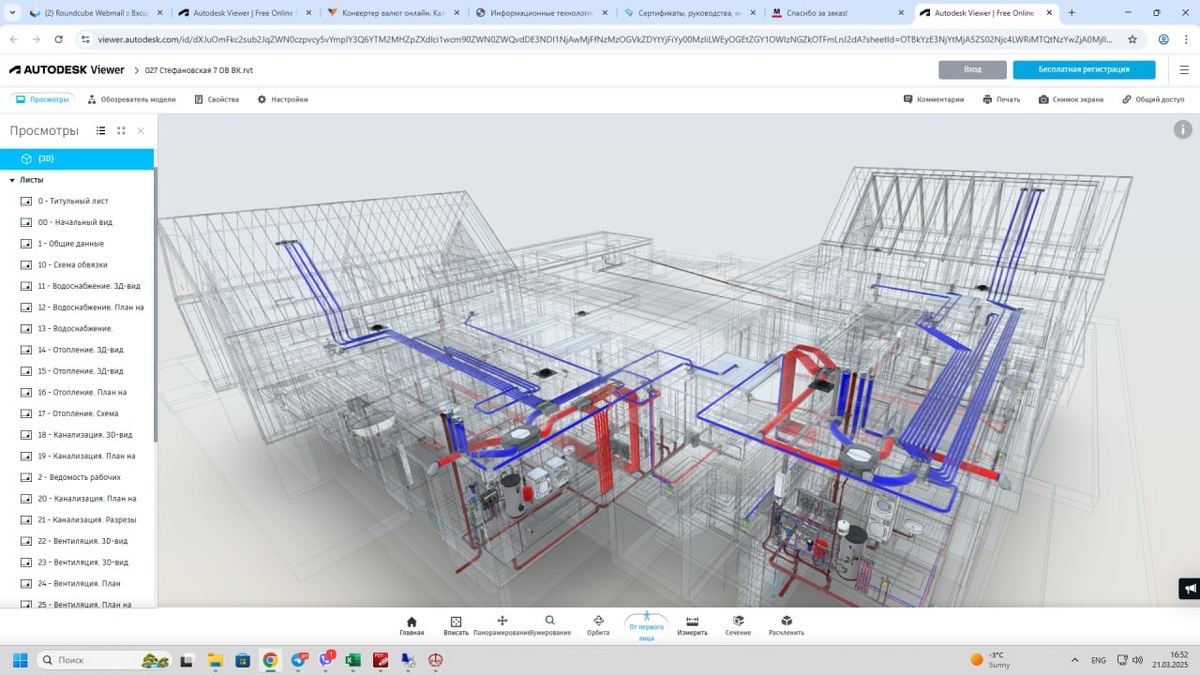Select the {3D} view entry
This screenshot has height=675, width=1200.
[77, 159]
